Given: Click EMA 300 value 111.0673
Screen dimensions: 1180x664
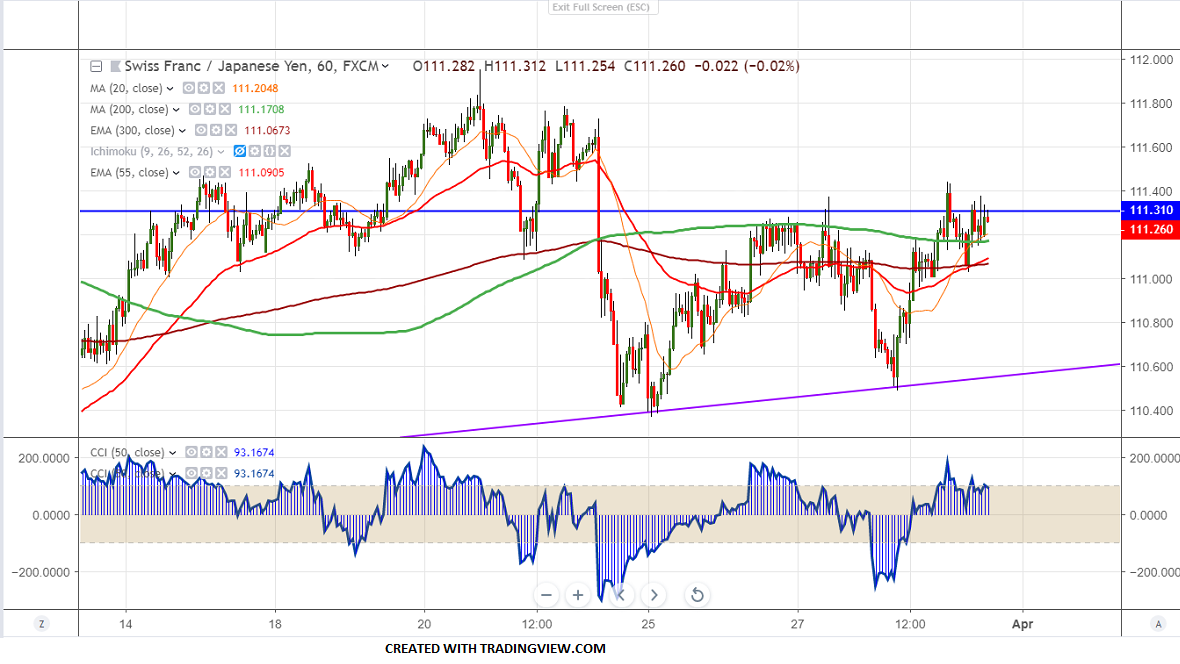Looking at the screenshot, I should point(267,130).
